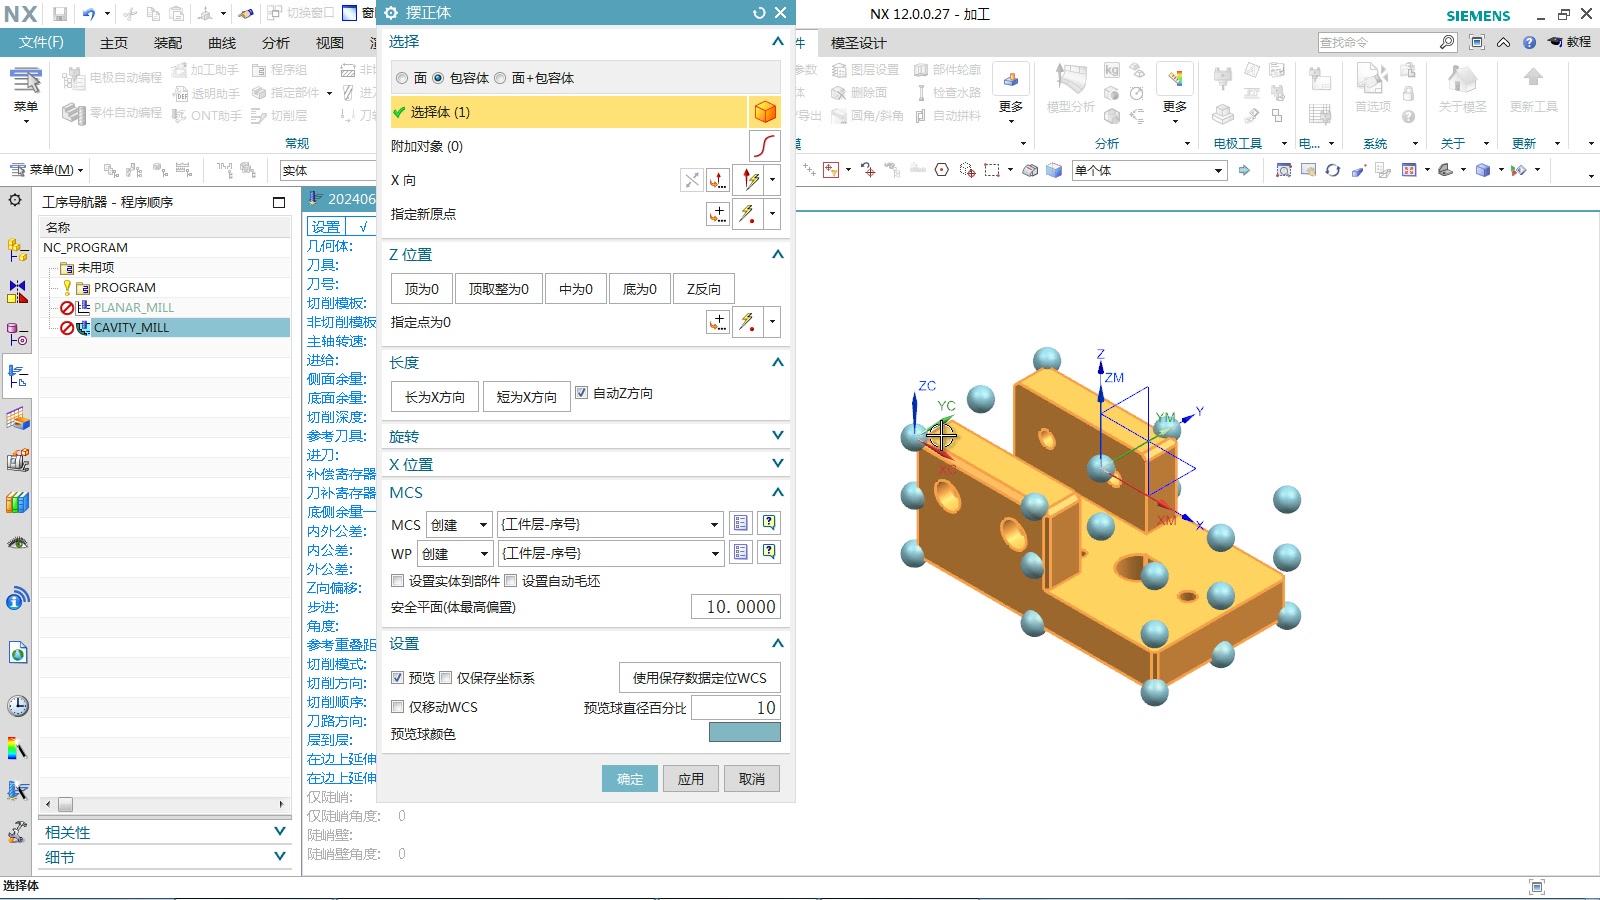This screenshot has width=1600, height=900.
Task: Click the 长为X方向 button
Action: pos(435,397)
